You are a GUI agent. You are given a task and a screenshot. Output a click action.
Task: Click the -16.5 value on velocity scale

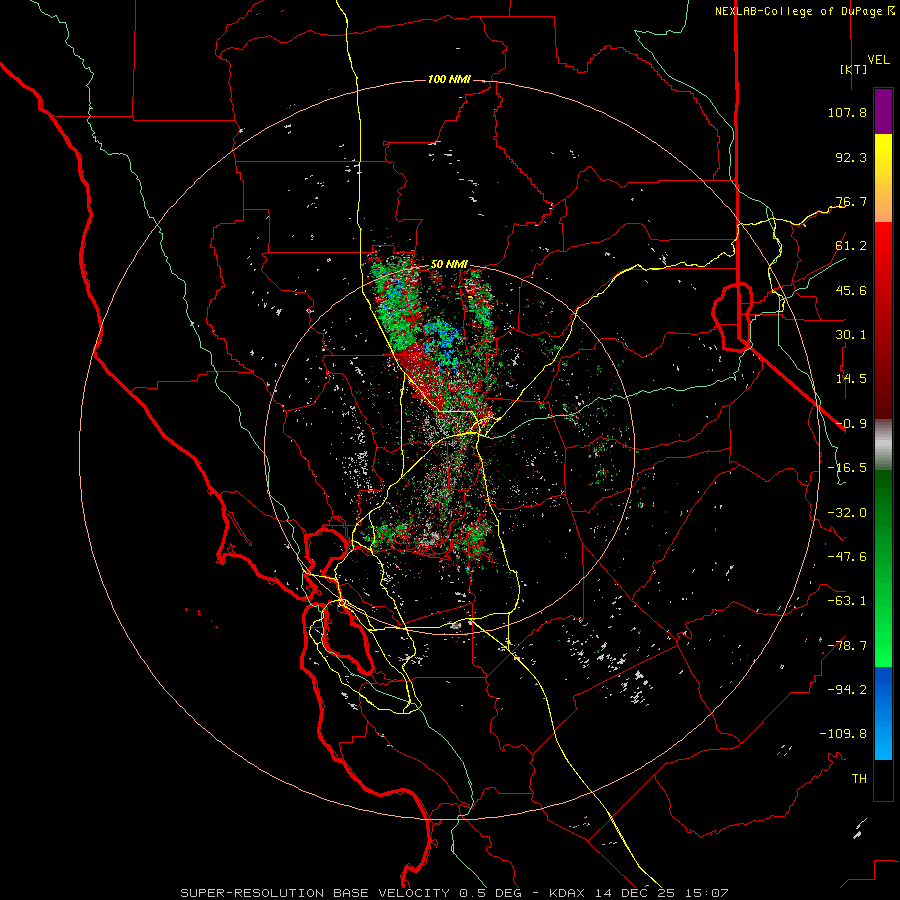click(x=847, y=468)
